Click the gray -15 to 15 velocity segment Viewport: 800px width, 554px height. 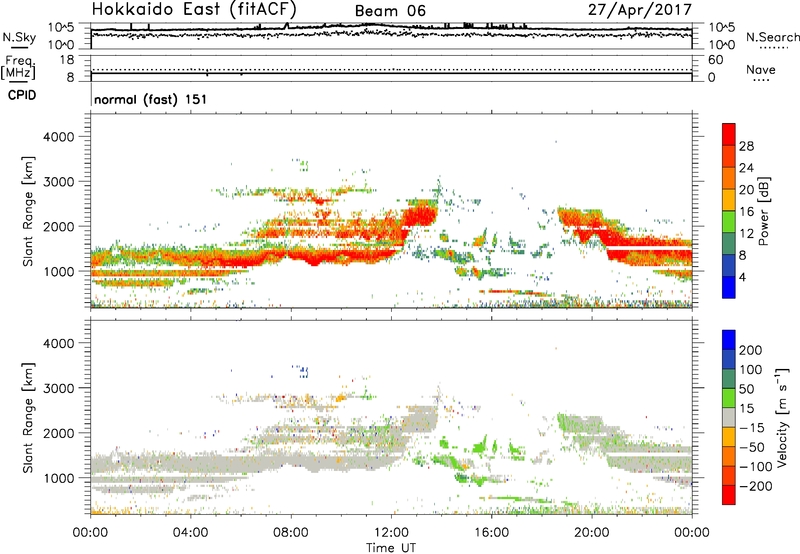(729, 417)
